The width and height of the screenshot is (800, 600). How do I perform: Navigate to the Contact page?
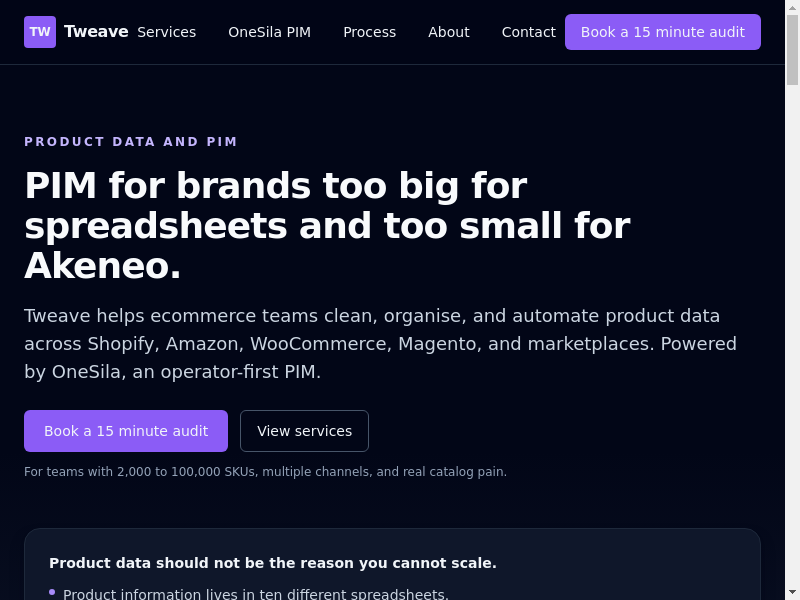pos(528,32)
